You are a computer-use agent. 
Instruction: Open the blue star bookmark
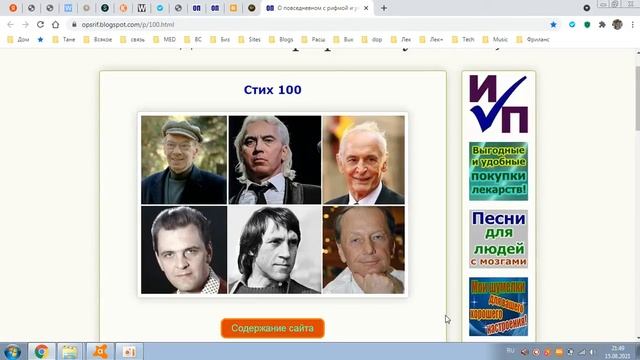40,40
